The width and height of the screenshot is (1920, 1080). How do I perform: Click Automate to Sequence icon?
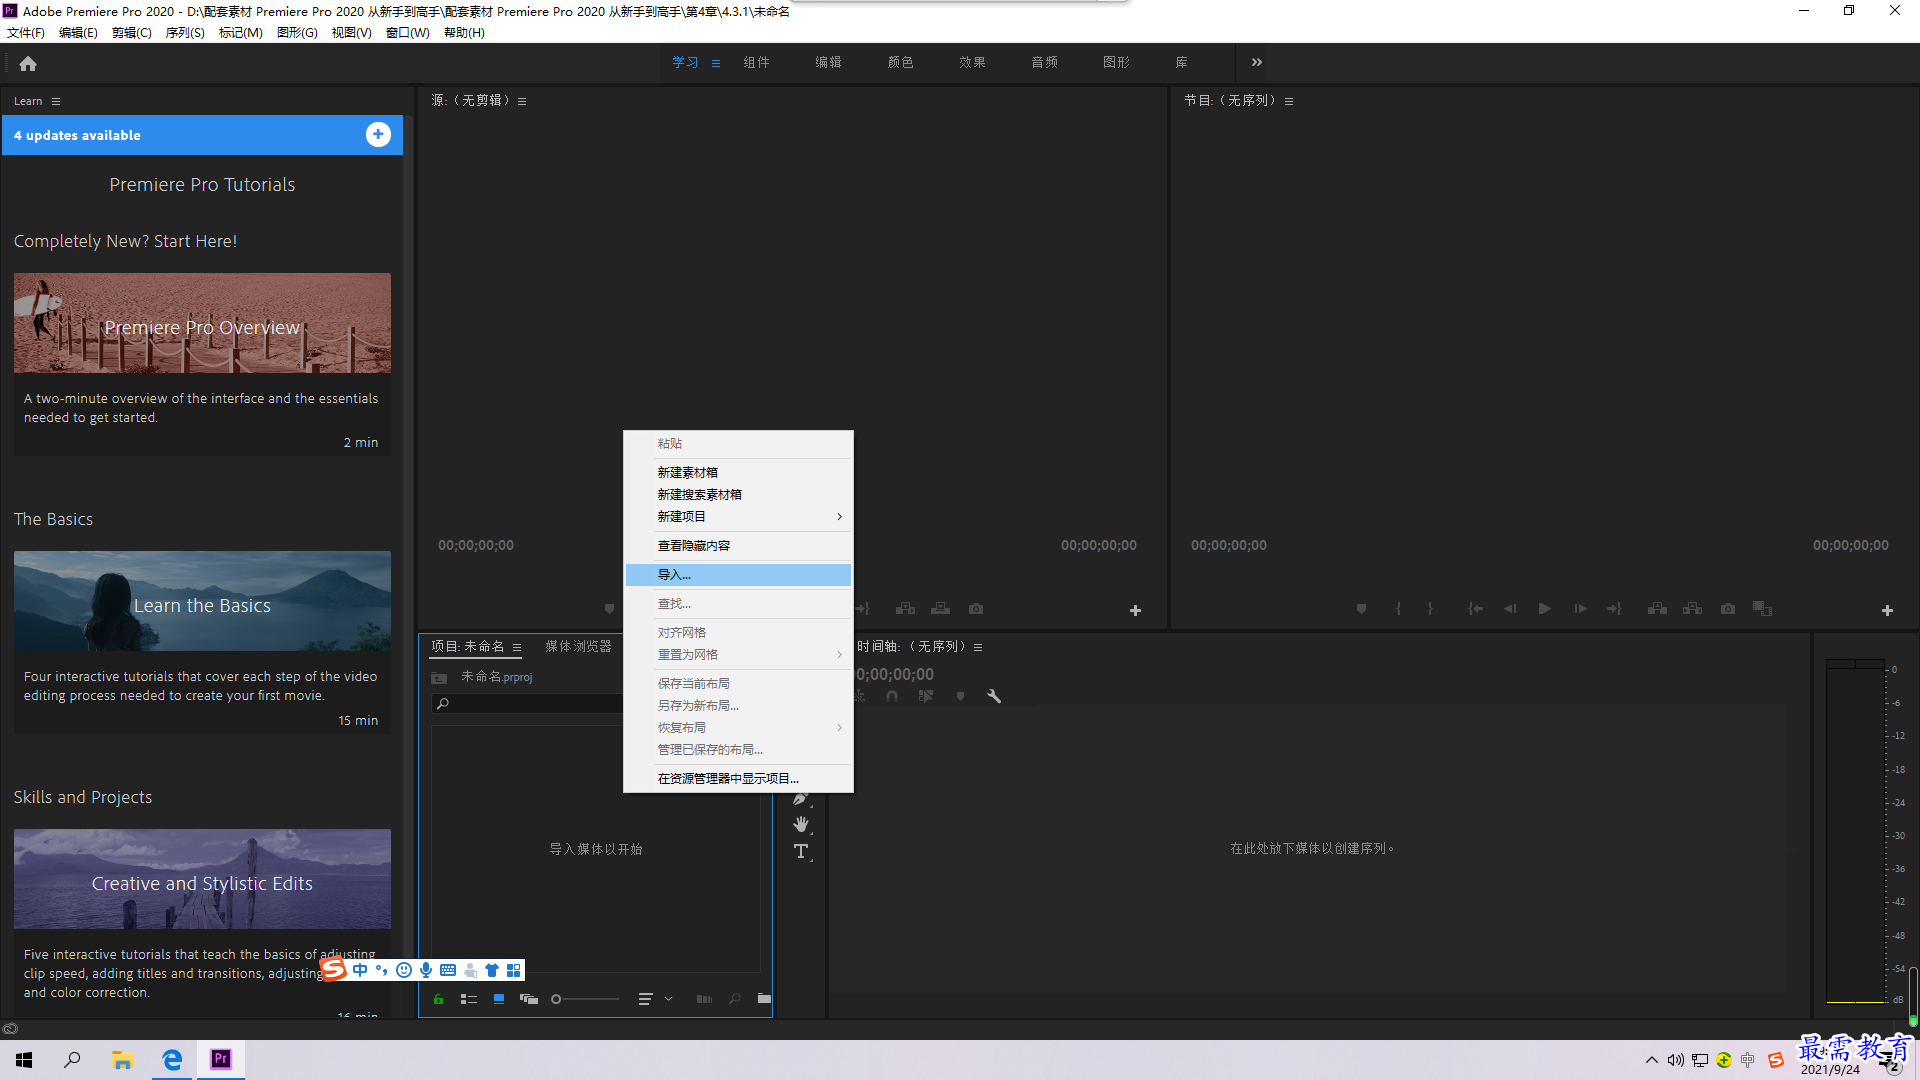tap(704, 999)
